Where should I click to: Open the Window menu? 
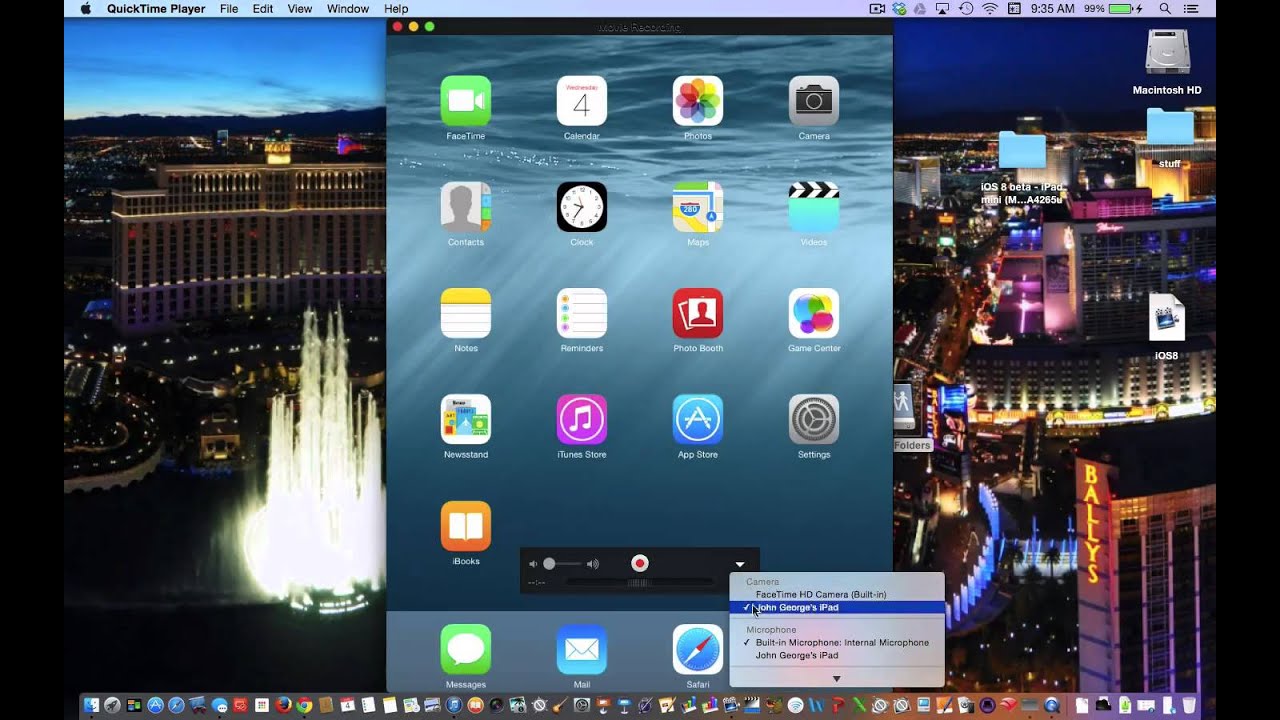tap(348, 8)
